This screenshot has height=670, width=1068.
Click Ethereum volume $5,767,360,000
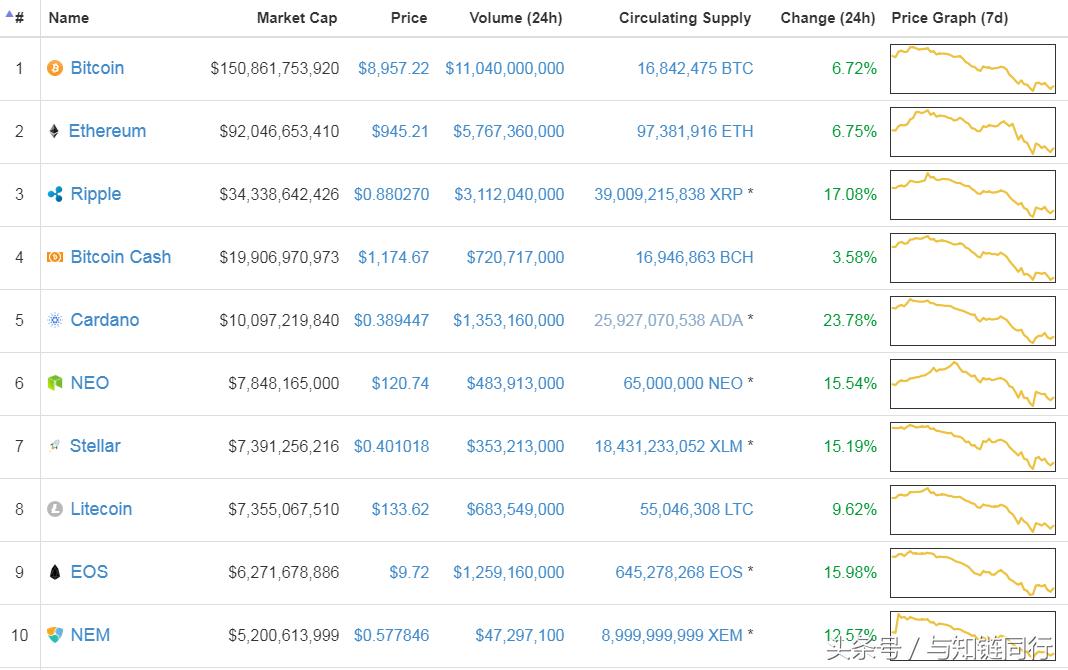pos(509,131)
